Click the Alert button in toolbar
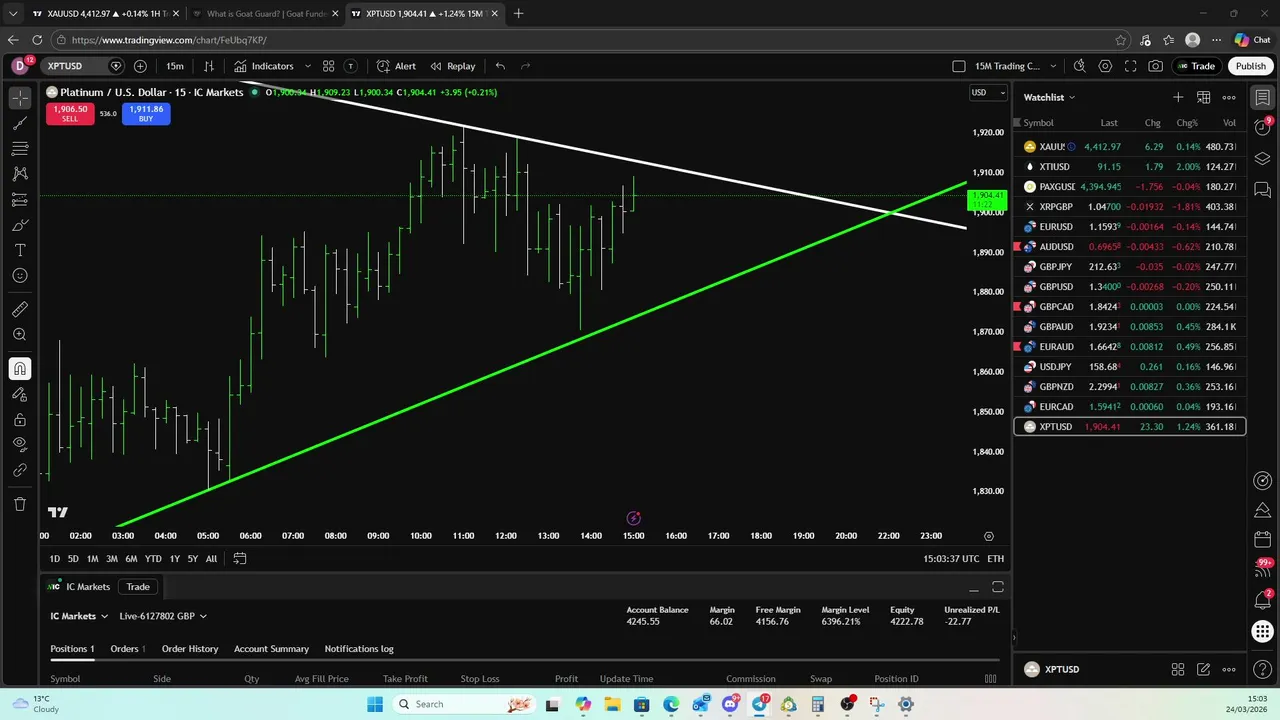This screenshot has width=1280, height=720. pyautogui.click(x=397, y=66)
